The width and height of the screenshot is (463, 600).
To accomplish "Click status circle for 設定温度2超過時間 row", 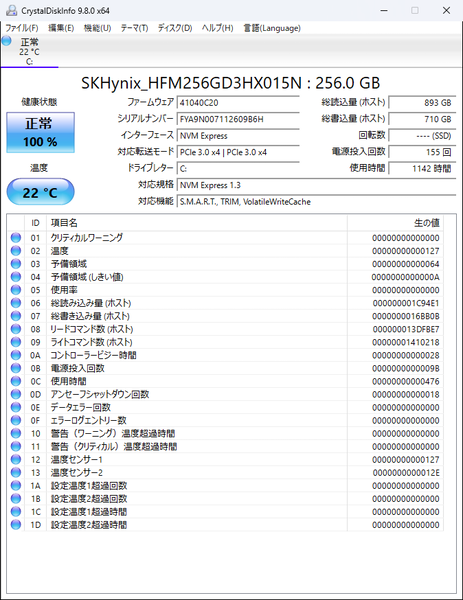I will point(16,525).
